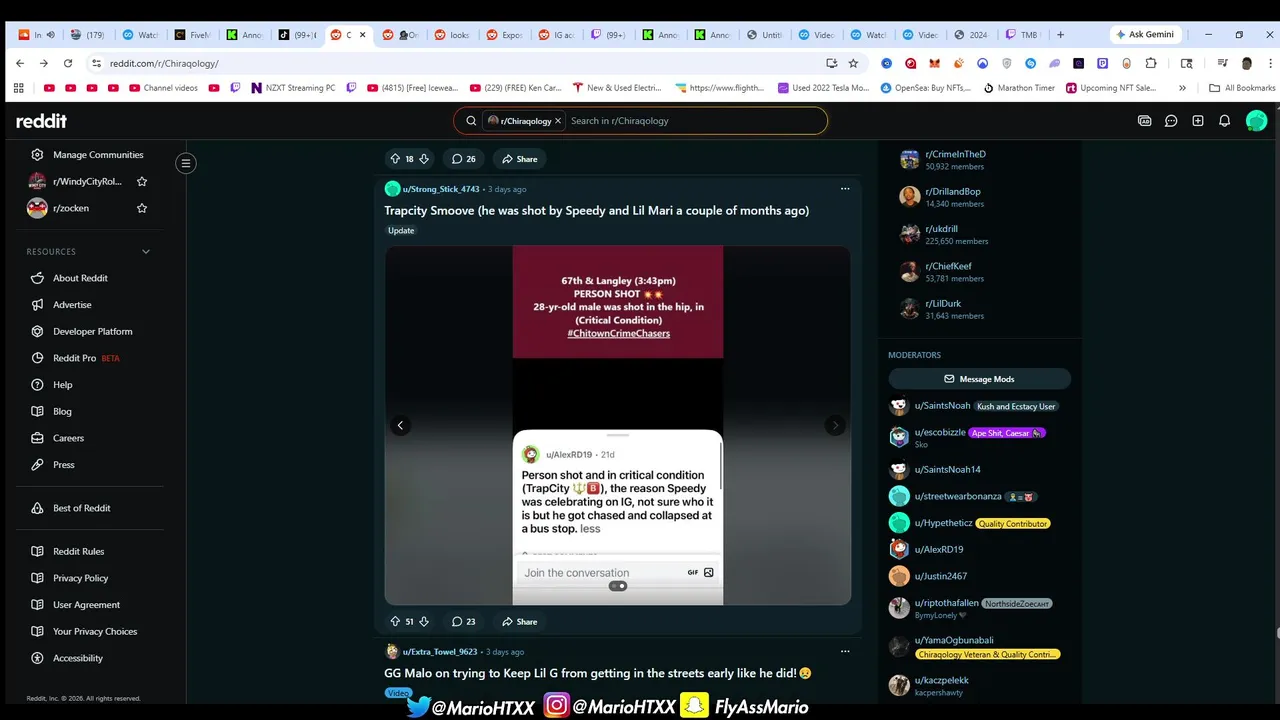Screen dimensions: 1280x720
Task: Open options menu for Extra_Towel_9623 post
Action: [x=845, y=651]
